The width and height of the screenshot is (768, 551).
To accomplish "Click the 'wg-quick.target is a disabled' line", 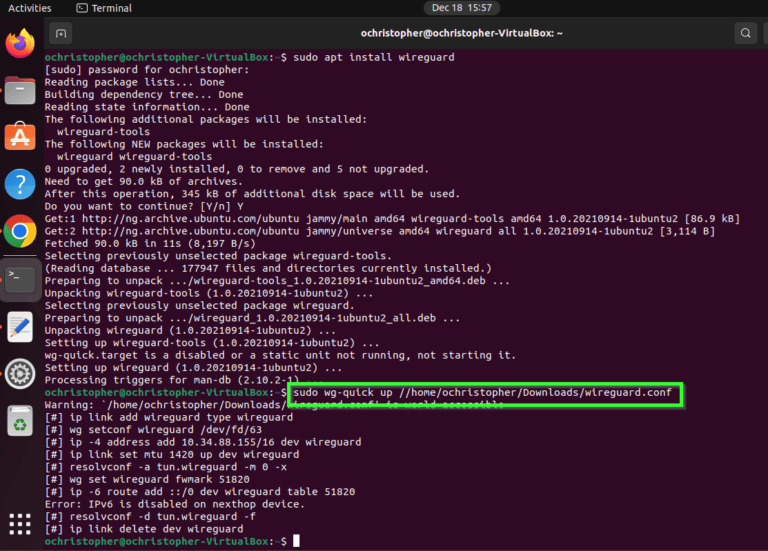I will (x=280, y=355).
